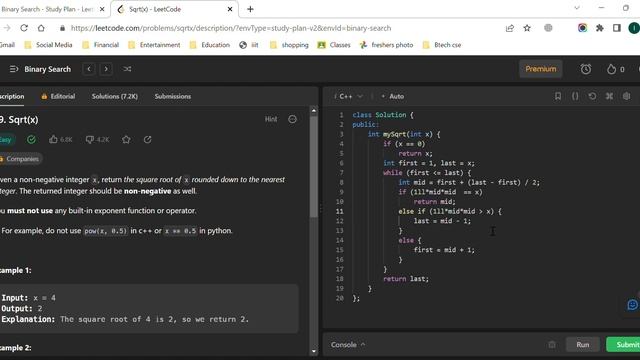The image size is (640, 360).
Task: Pick a random problem shuffle icon
Action: pyautogui.click(x=127, y=69)
